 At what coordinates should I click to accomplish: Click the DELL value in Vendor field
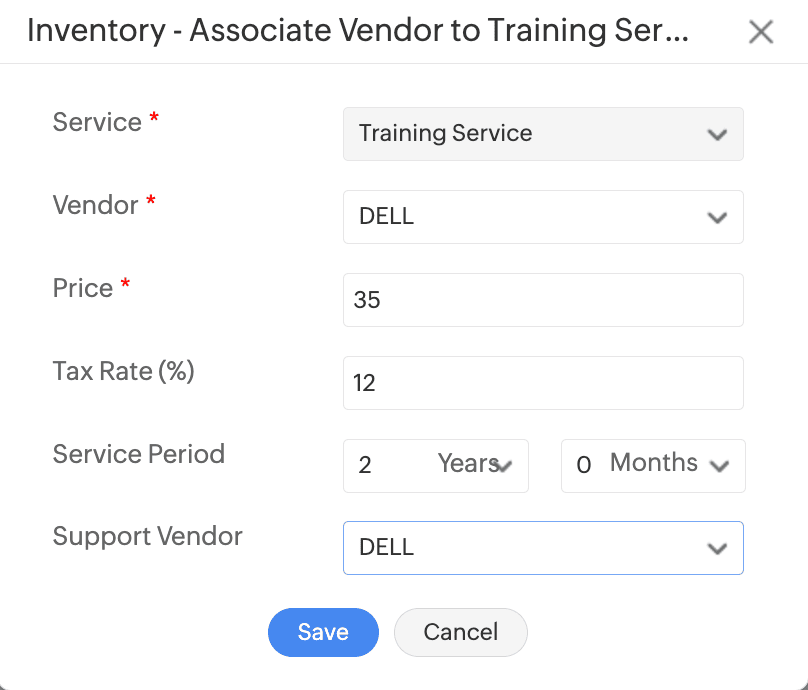pos(386,217)
